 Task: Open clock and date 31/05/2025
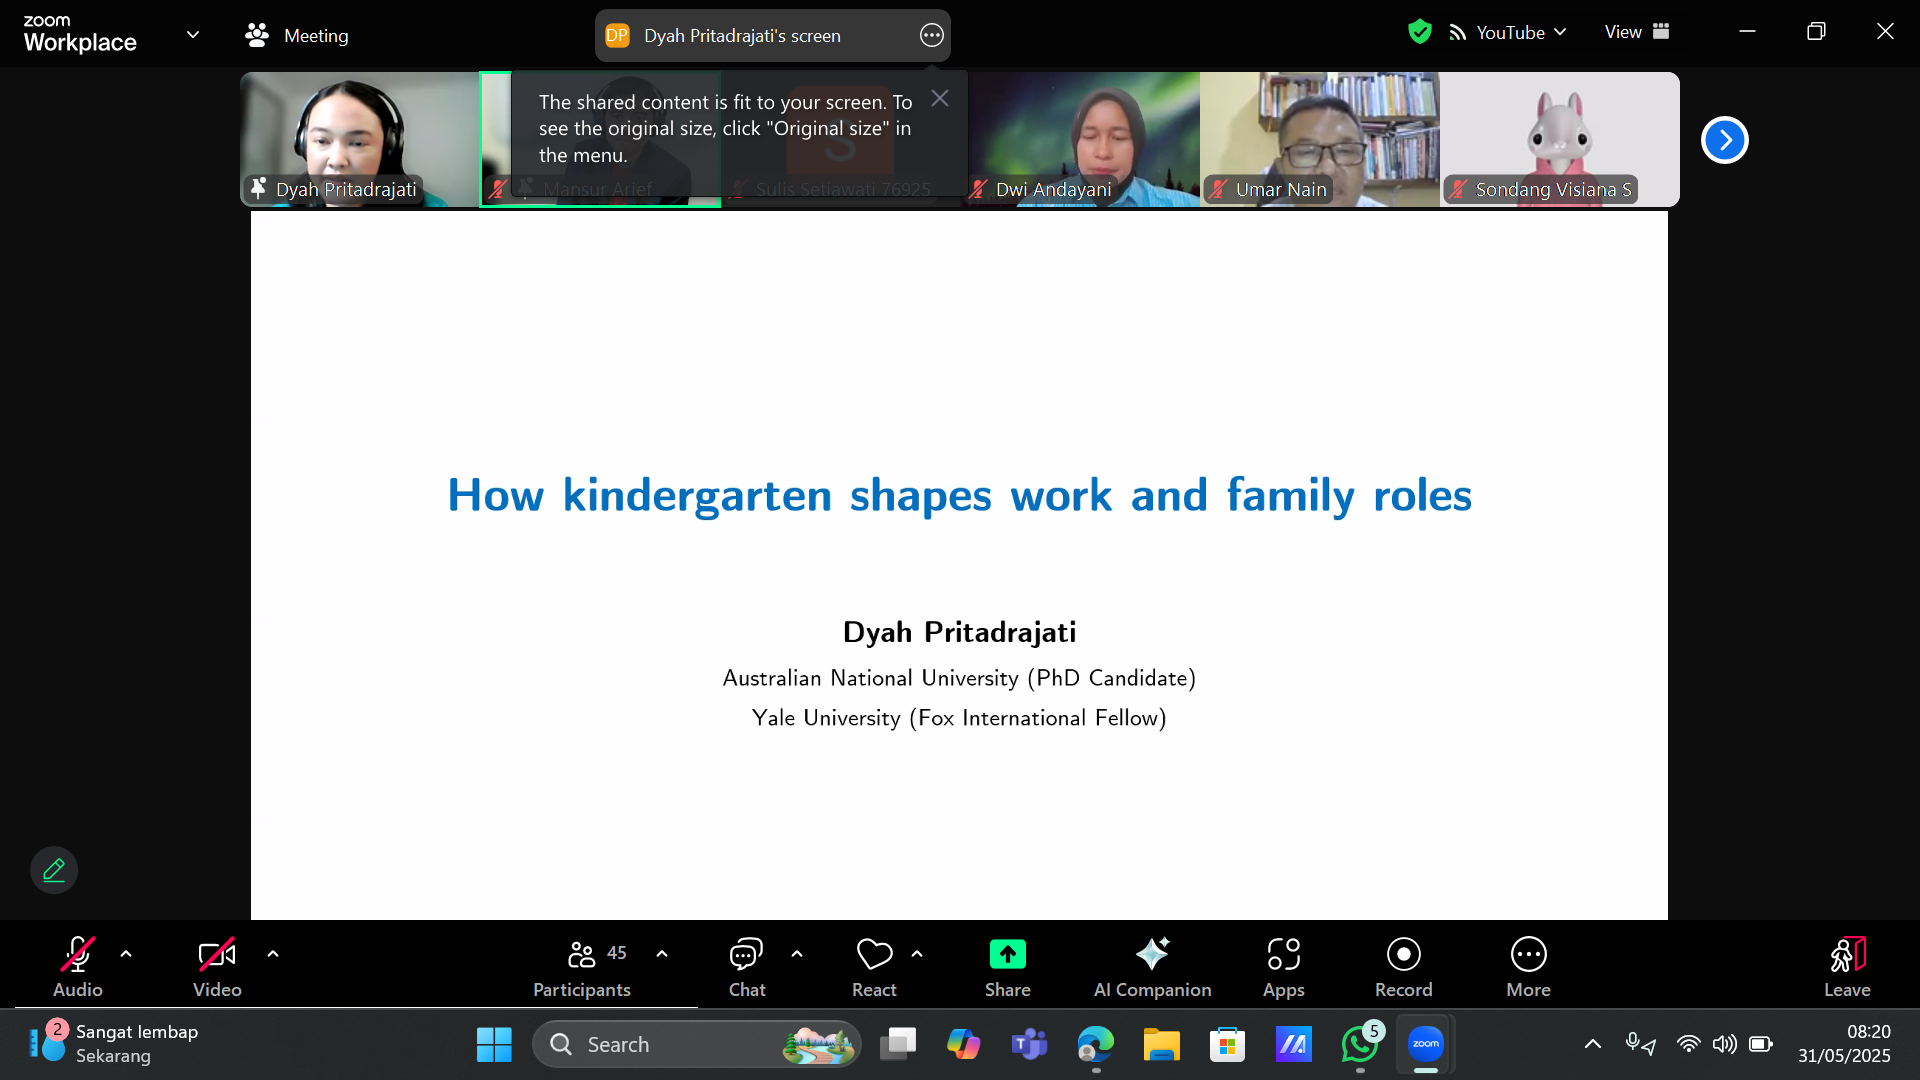coord(1844,1044)
